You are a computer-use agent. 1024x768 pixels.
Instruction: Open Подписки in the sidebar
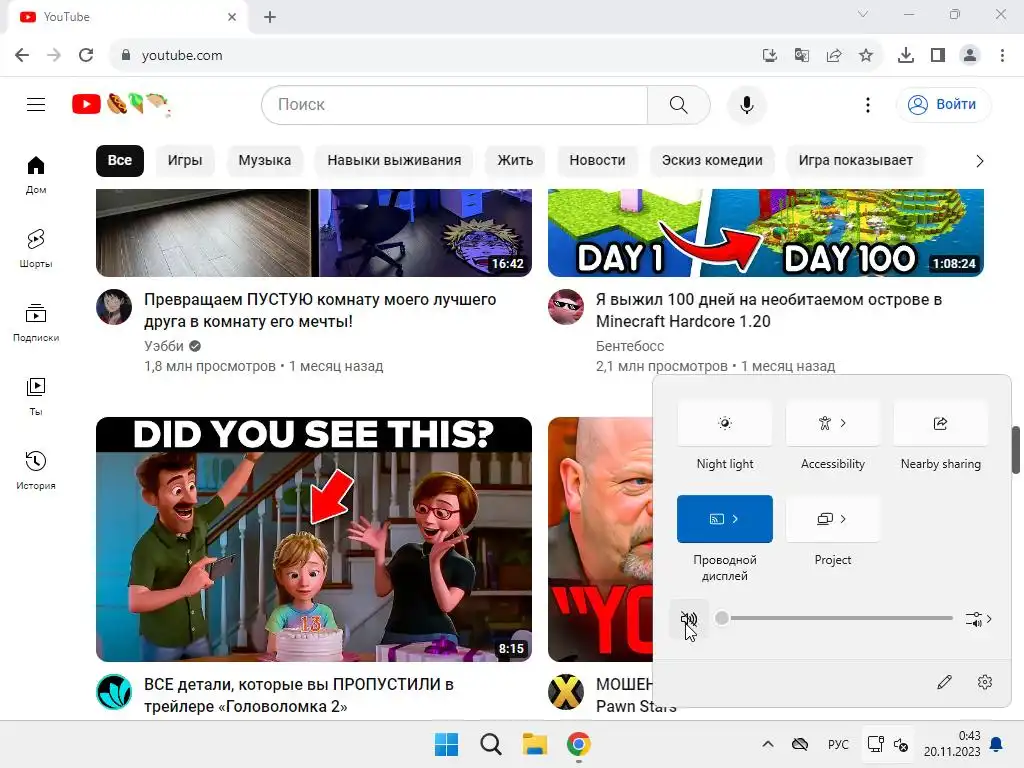(x=36, y=323)
